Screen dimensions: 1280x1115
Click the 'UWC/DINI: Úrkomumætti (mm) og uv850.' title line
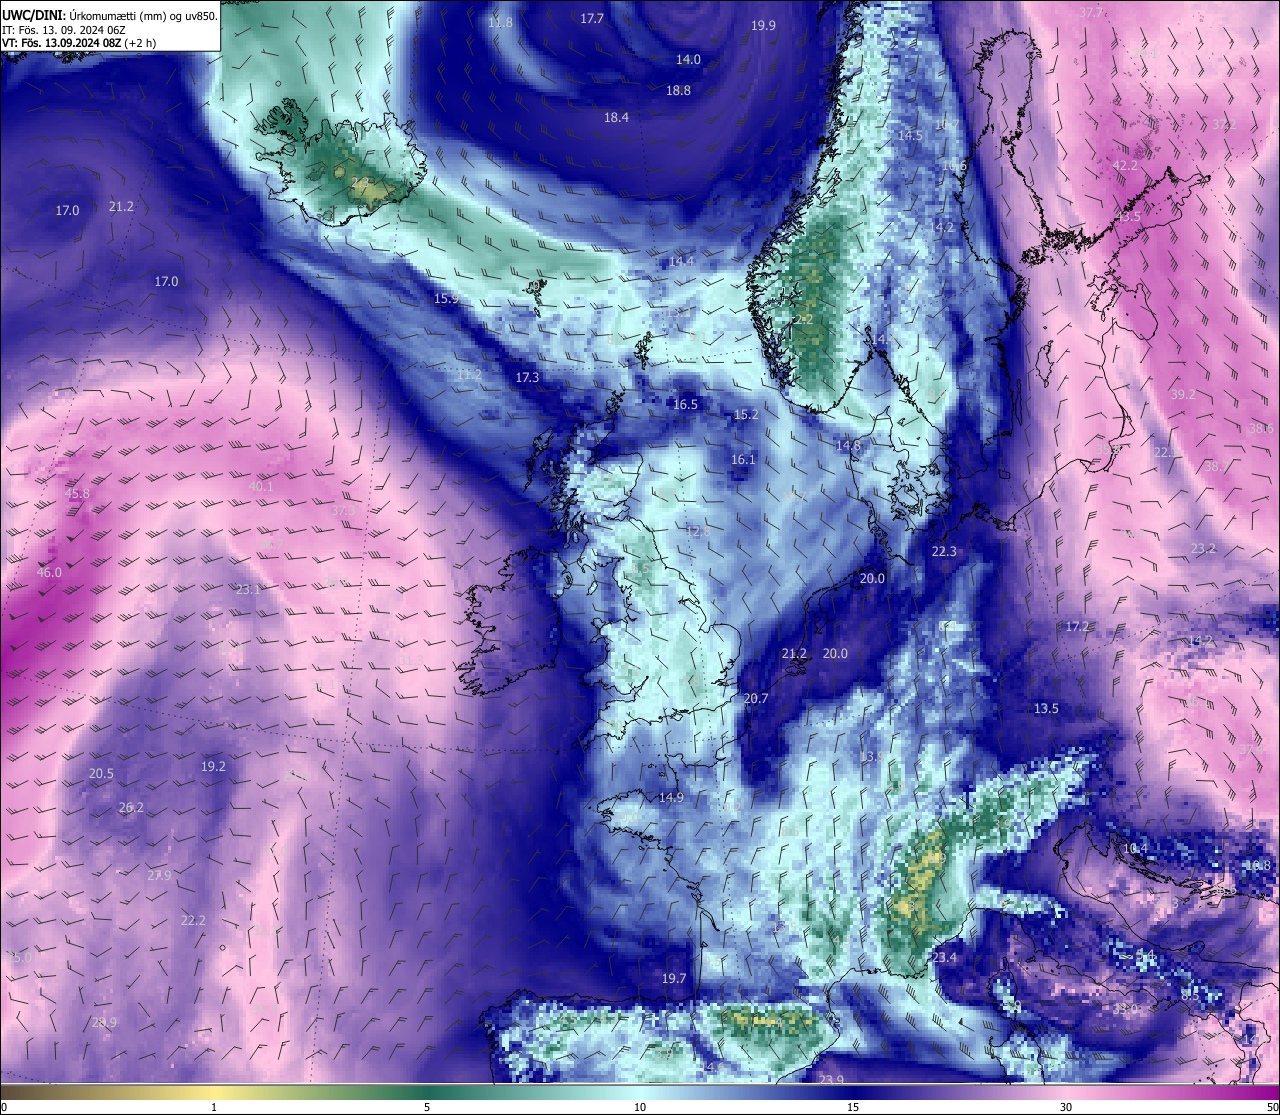coord(110,16)
